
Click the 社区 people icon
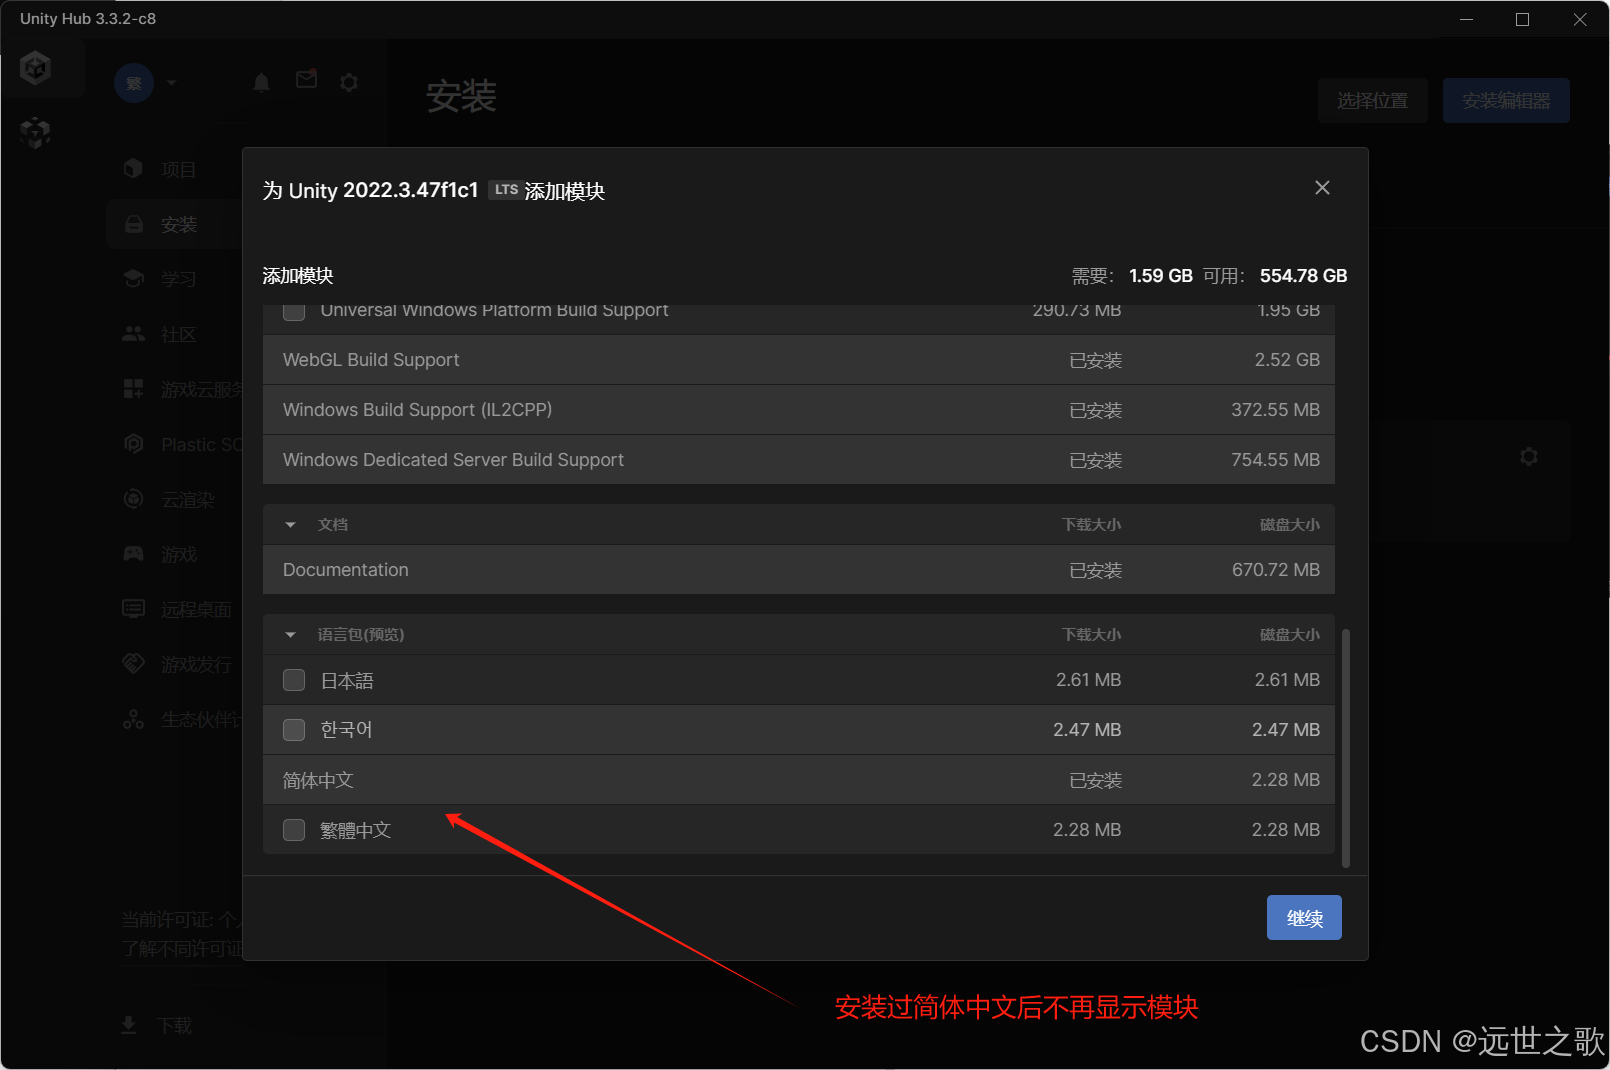(133, 334)
